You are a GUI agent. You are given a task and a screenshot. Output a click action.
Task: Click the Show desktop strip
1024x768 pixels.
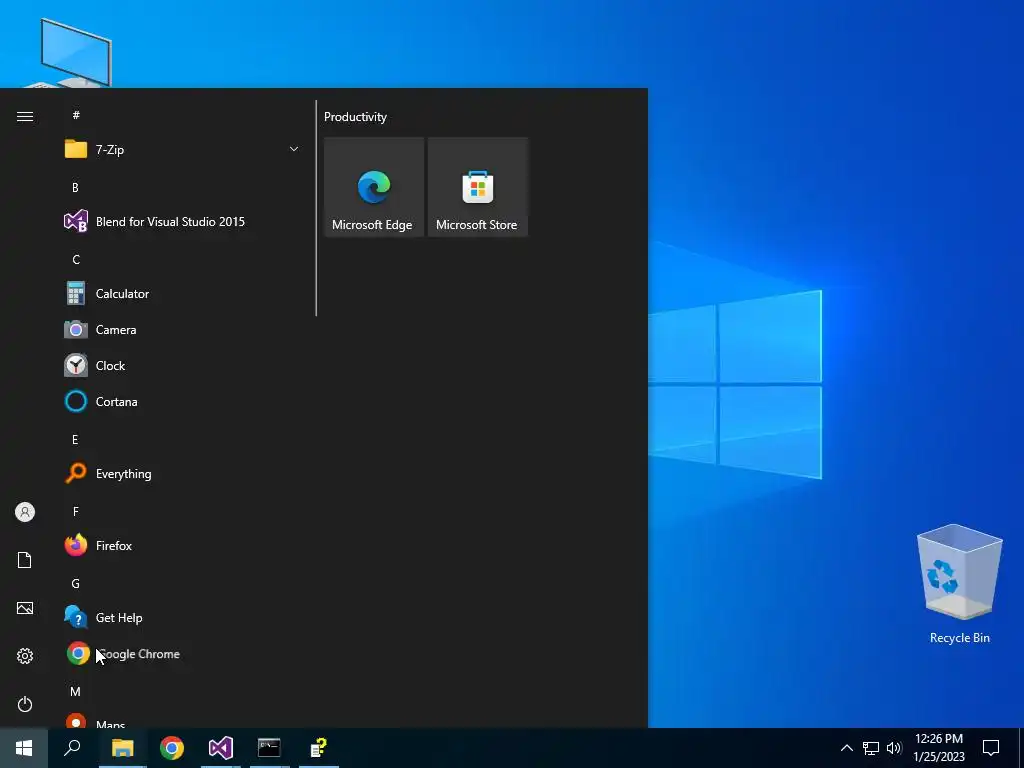coord(1021,748)
